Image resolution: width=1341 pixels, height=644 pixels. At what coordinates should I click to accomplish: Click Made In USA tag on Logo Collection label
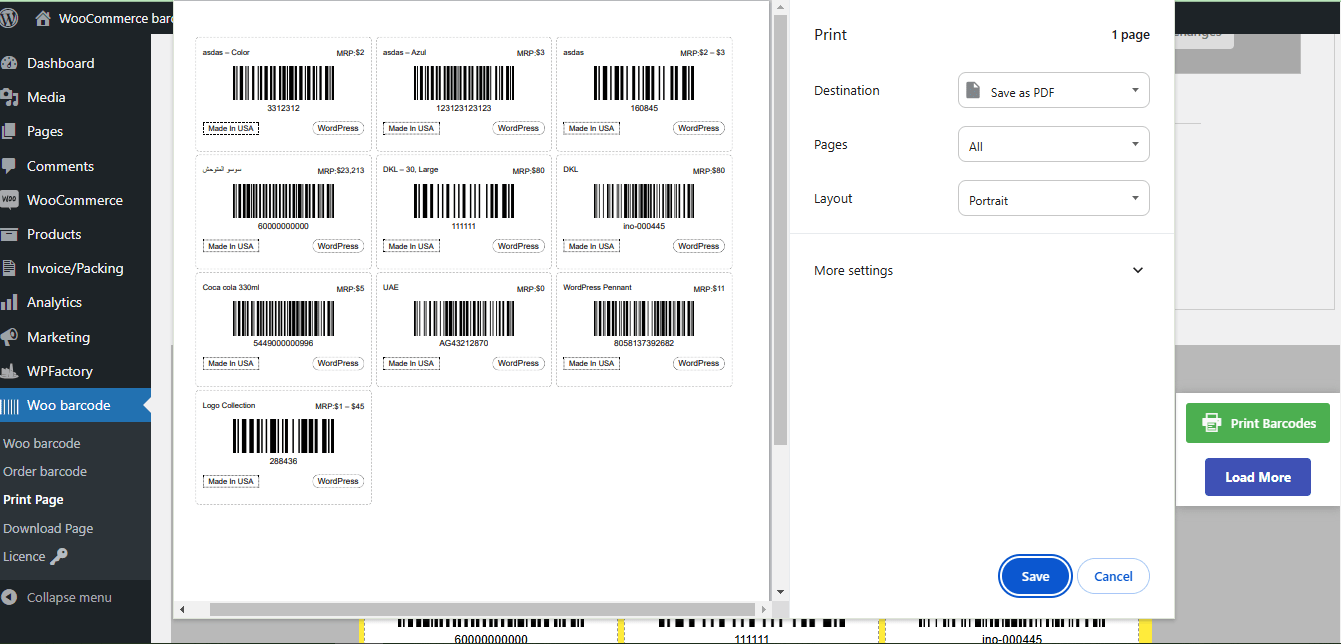[x=231, y=481]
